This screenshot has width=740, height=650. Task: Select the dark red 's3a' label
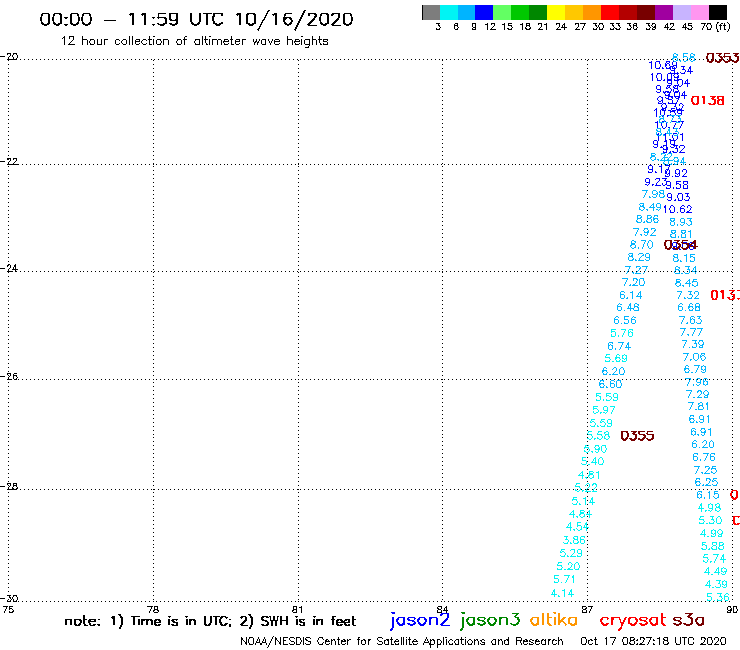[x=688, y=620]
